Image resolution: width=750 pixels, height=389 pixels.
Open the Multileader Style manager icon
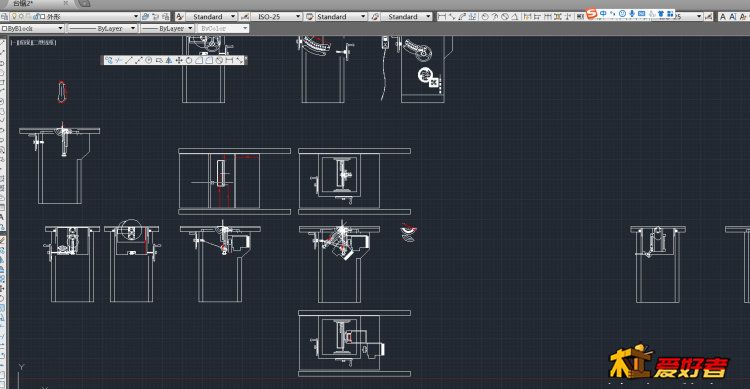point(375,17)
